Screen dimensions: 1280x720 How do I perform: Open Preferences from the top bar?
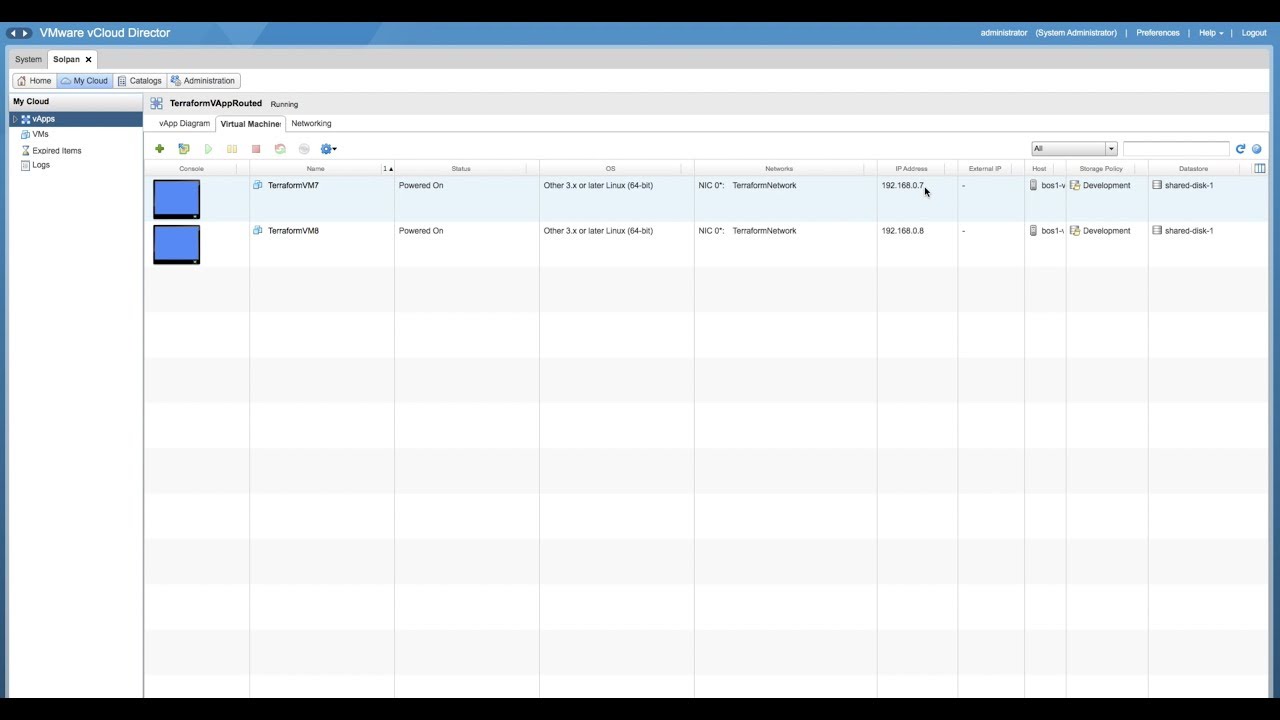click(x=1157, y=32)
